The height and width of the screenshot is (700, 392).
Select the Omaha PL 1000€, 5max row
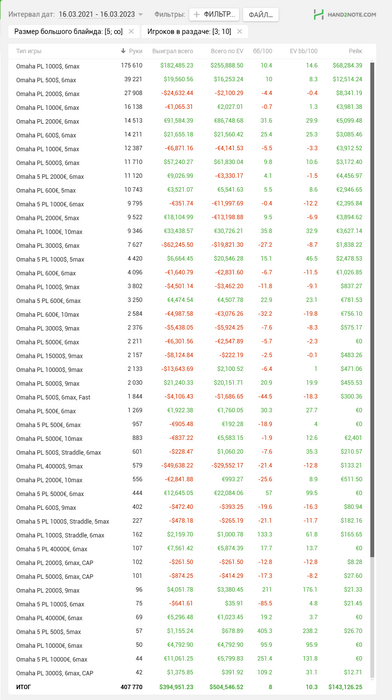(189, 149)
